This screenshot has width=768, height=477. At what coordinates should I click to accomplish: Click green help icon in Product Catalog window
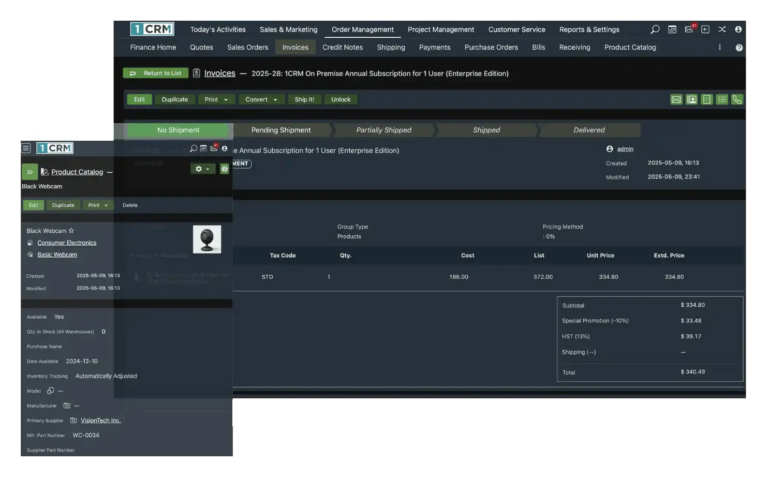pos(224,169)
